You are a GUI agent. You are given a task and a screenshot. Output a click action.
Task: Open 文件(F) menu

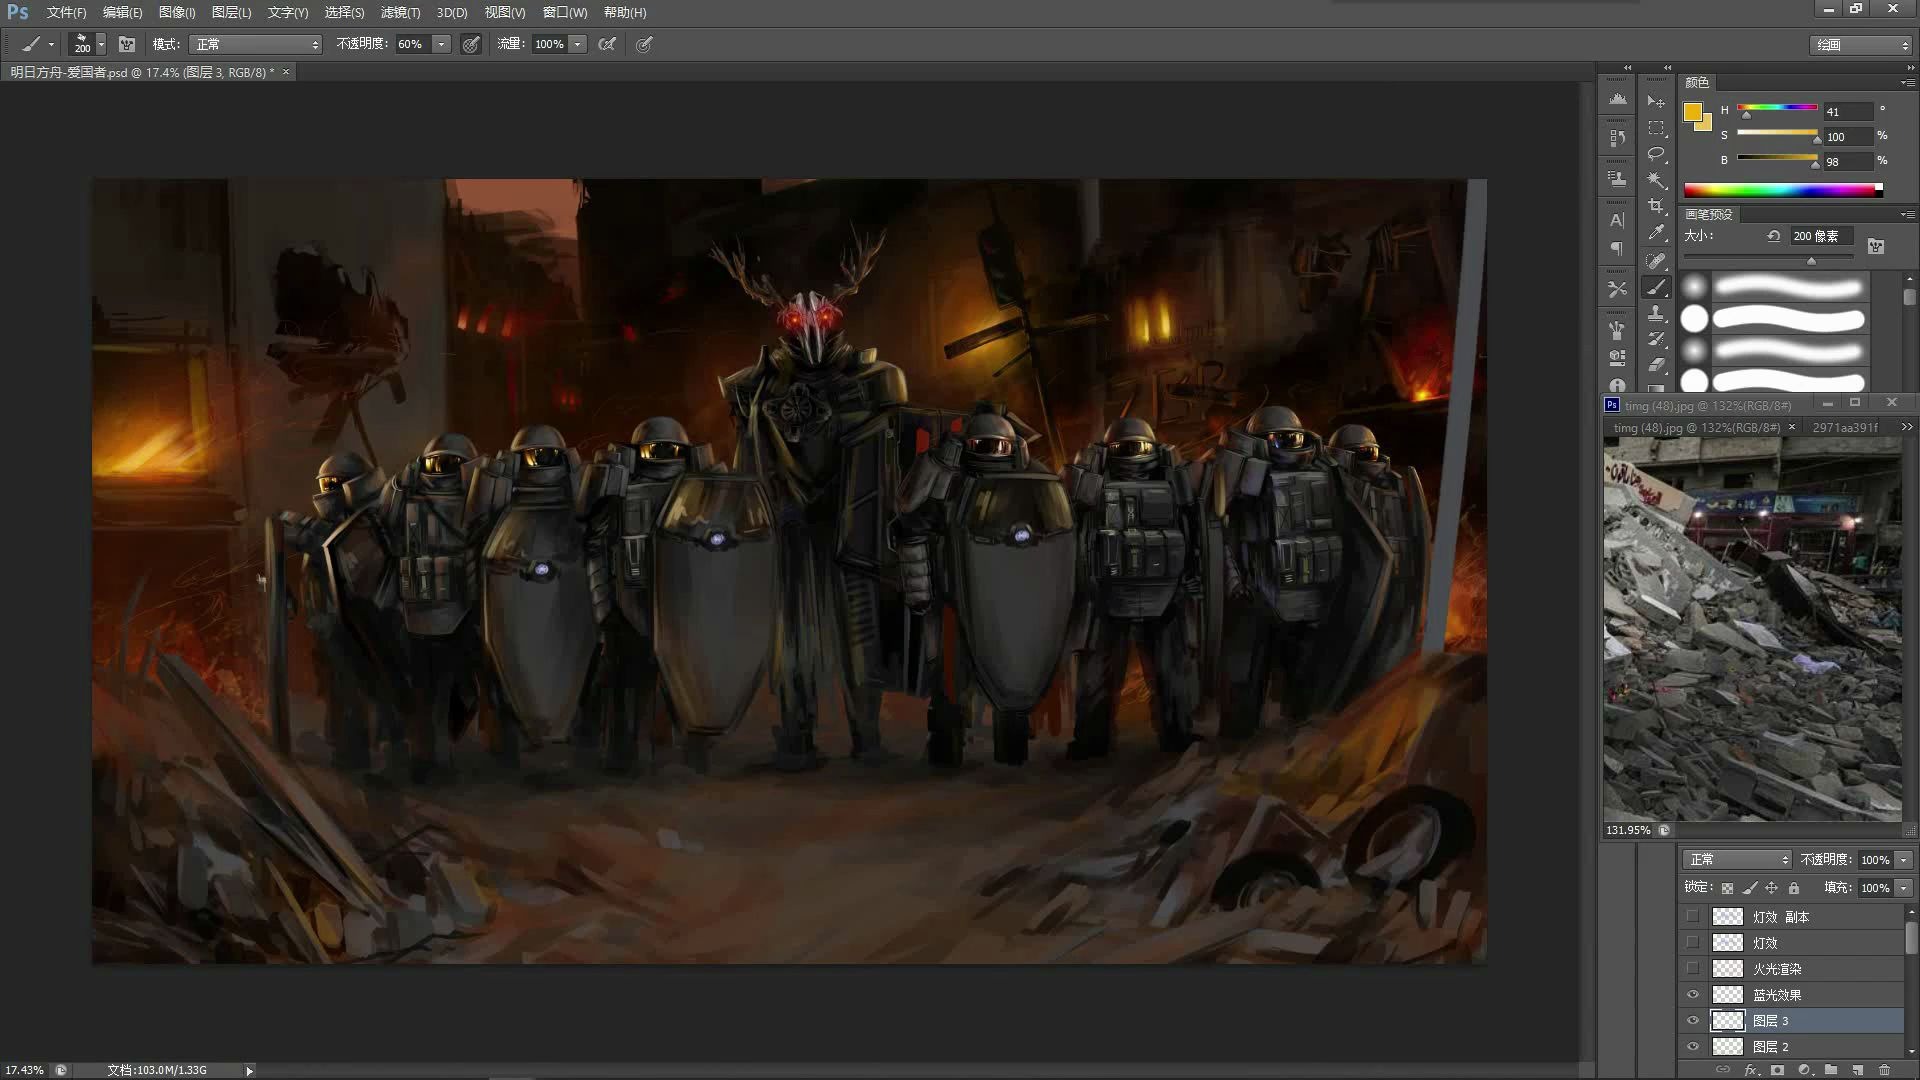(x=66, y=12)
